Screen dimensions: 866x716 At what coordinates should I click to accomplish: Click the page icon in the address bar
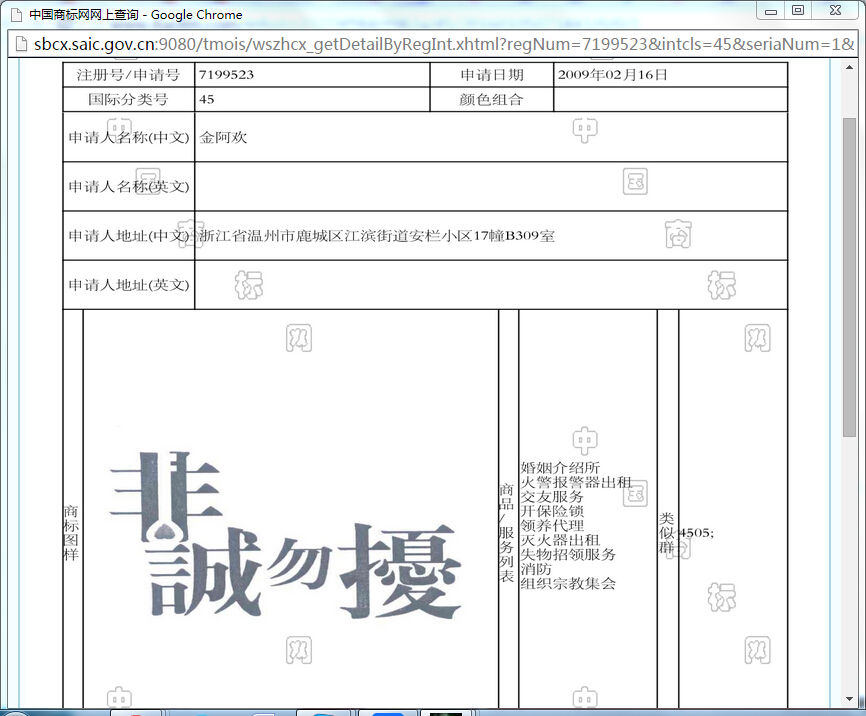21,44
